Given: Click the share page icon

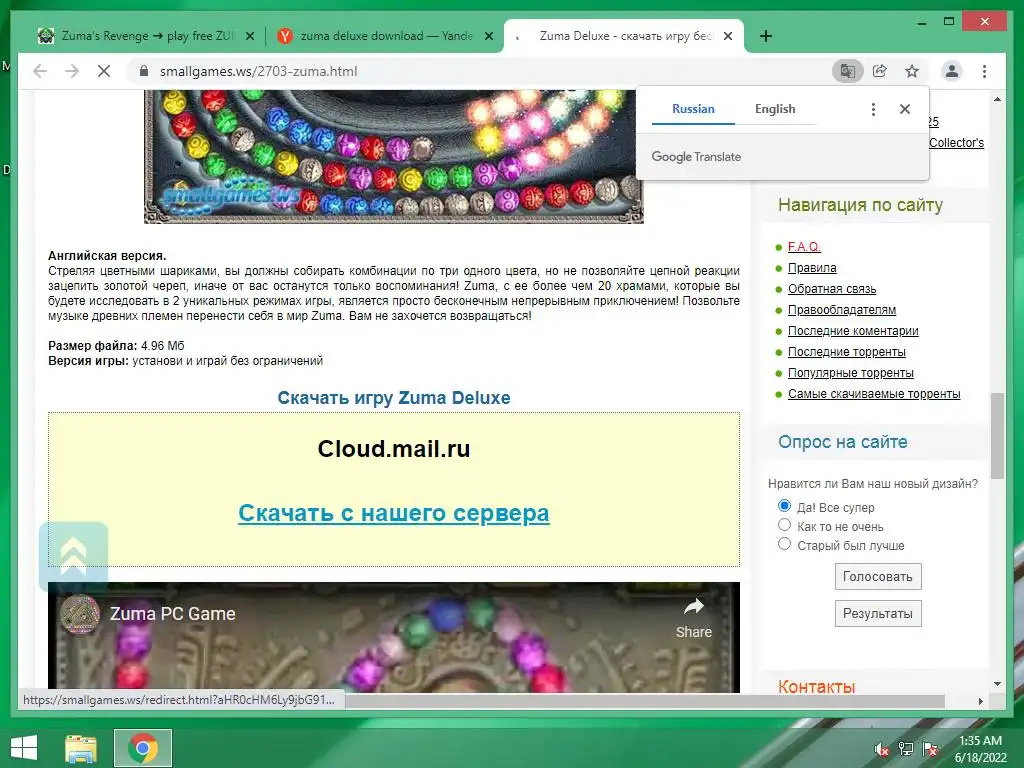Looking at the screenshot, I should tap(880, 71).
